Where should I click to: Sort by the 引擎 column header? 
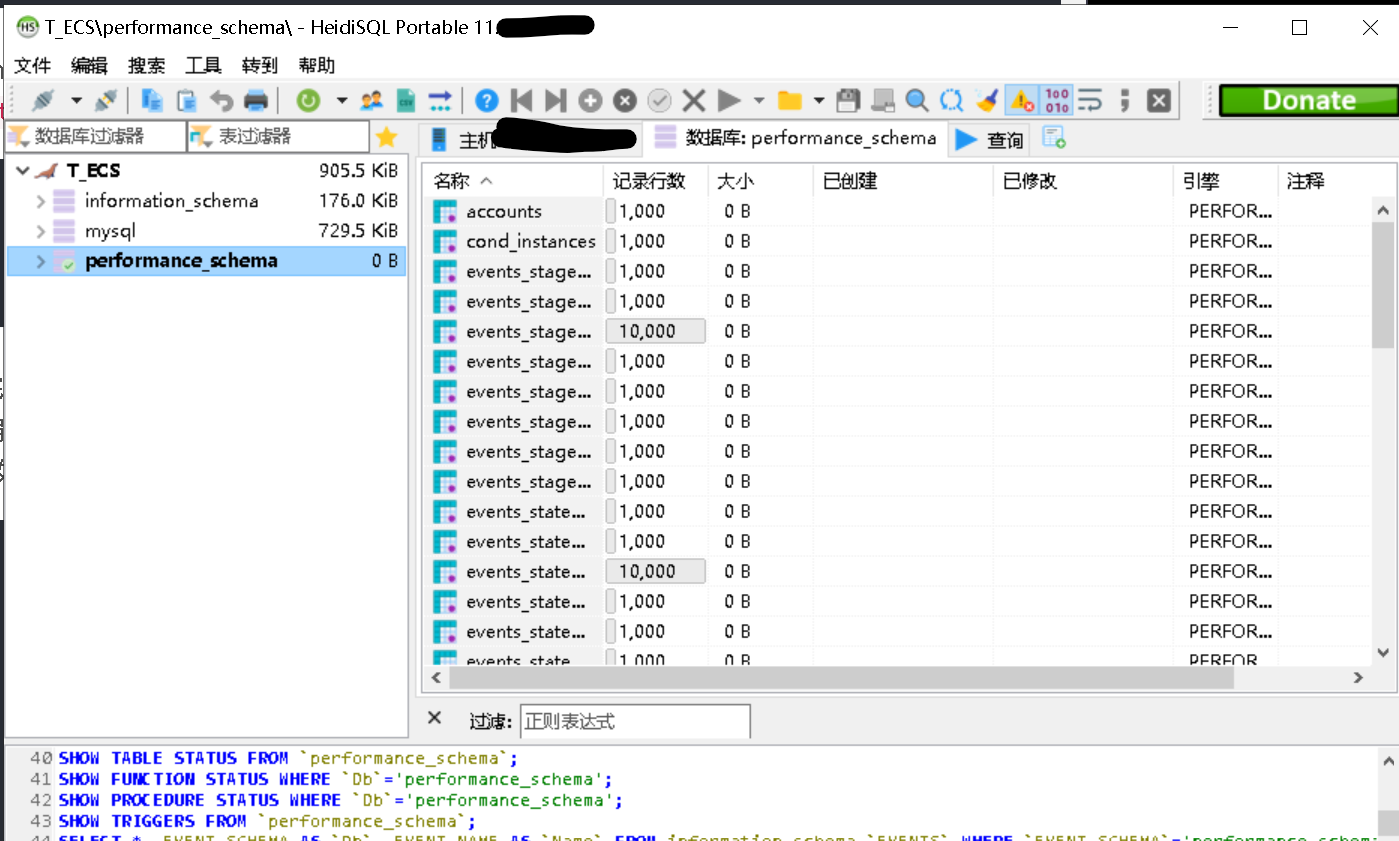point(1225,181)
